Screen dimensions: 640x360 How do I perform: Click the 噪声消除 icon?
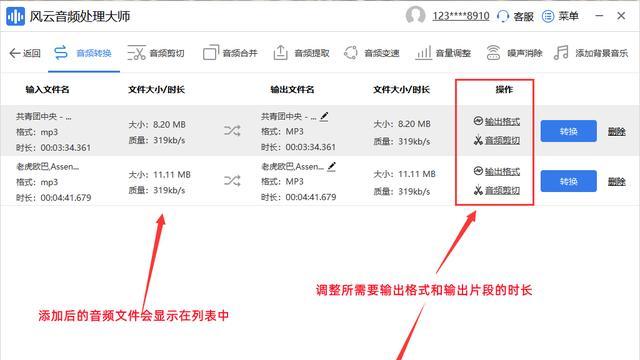click(x=493, y=53)
